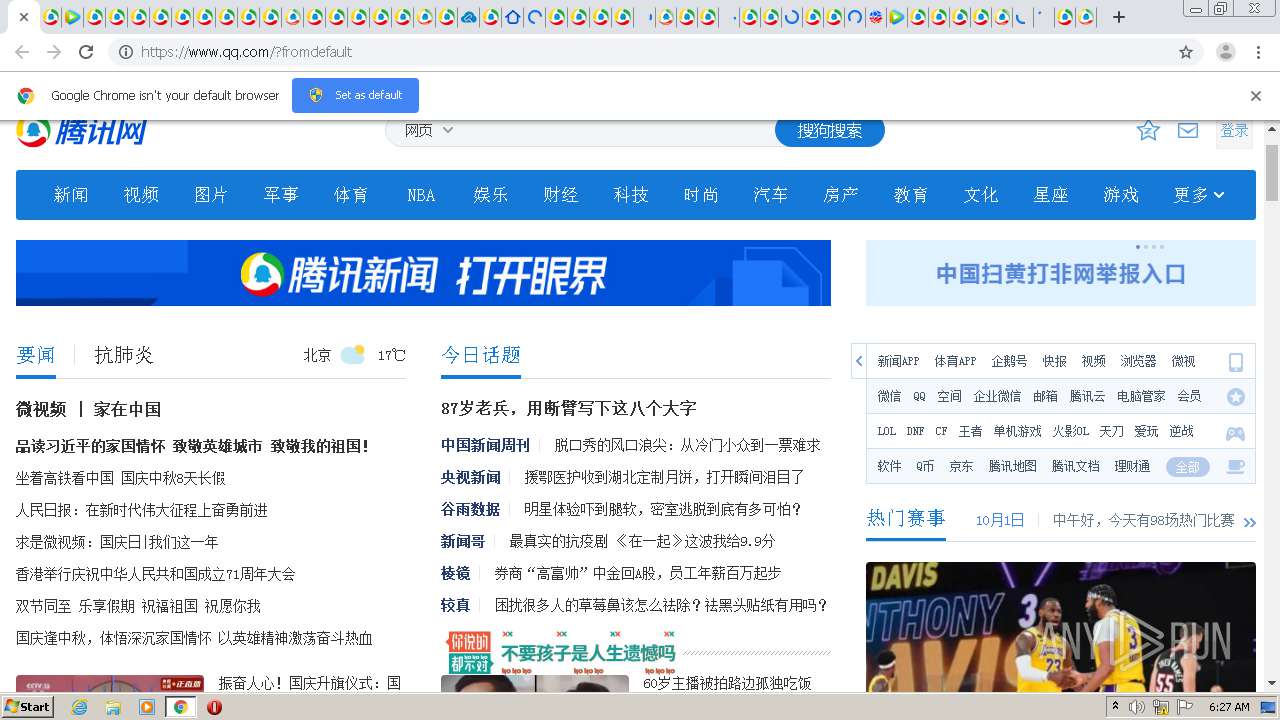Open the 电脑管家 link
1280x720 pixels.
(1141, 396)
